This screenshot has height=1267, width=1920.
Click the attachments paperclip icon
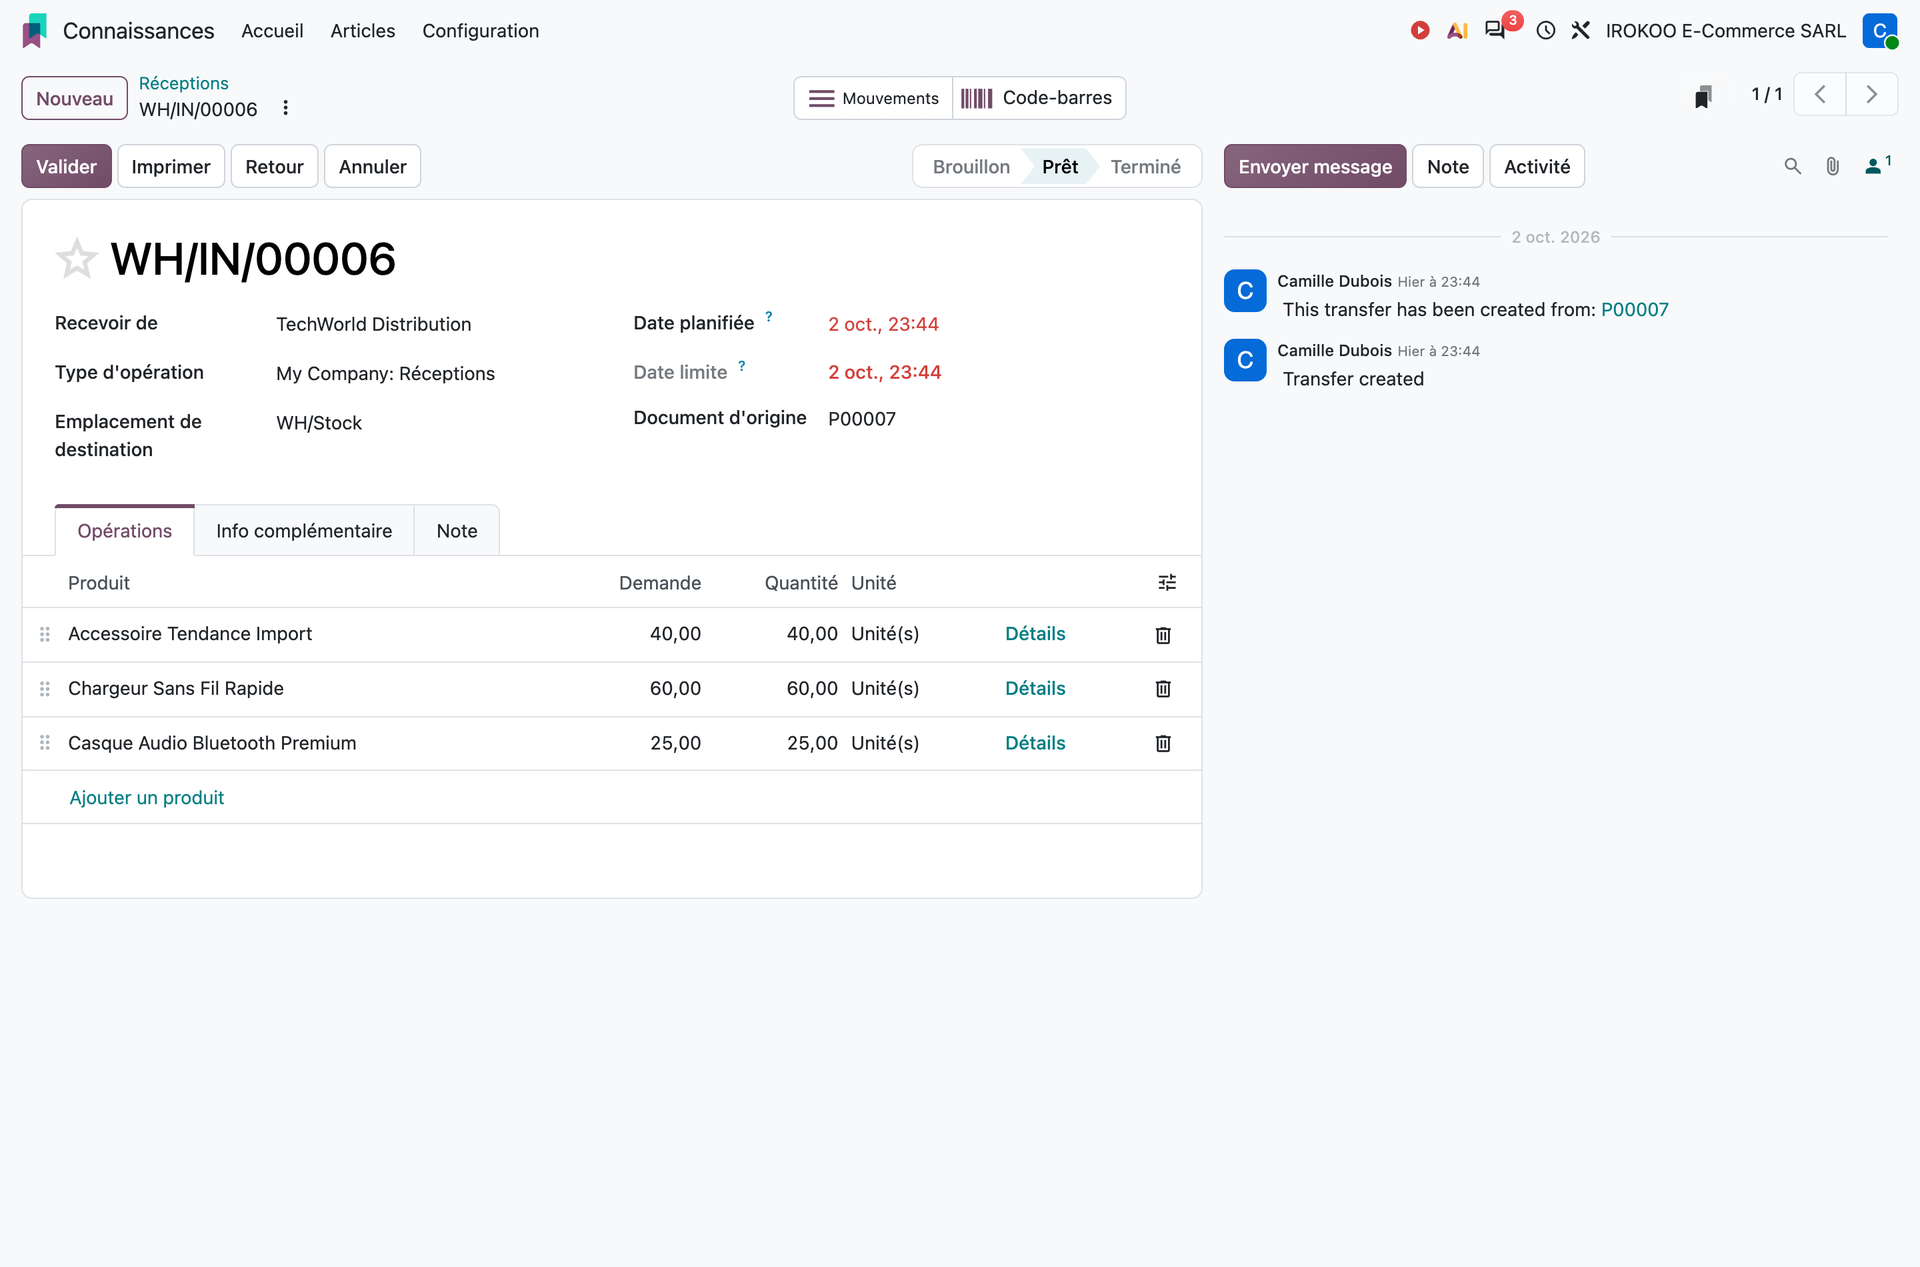click(x=1832, y=167)
